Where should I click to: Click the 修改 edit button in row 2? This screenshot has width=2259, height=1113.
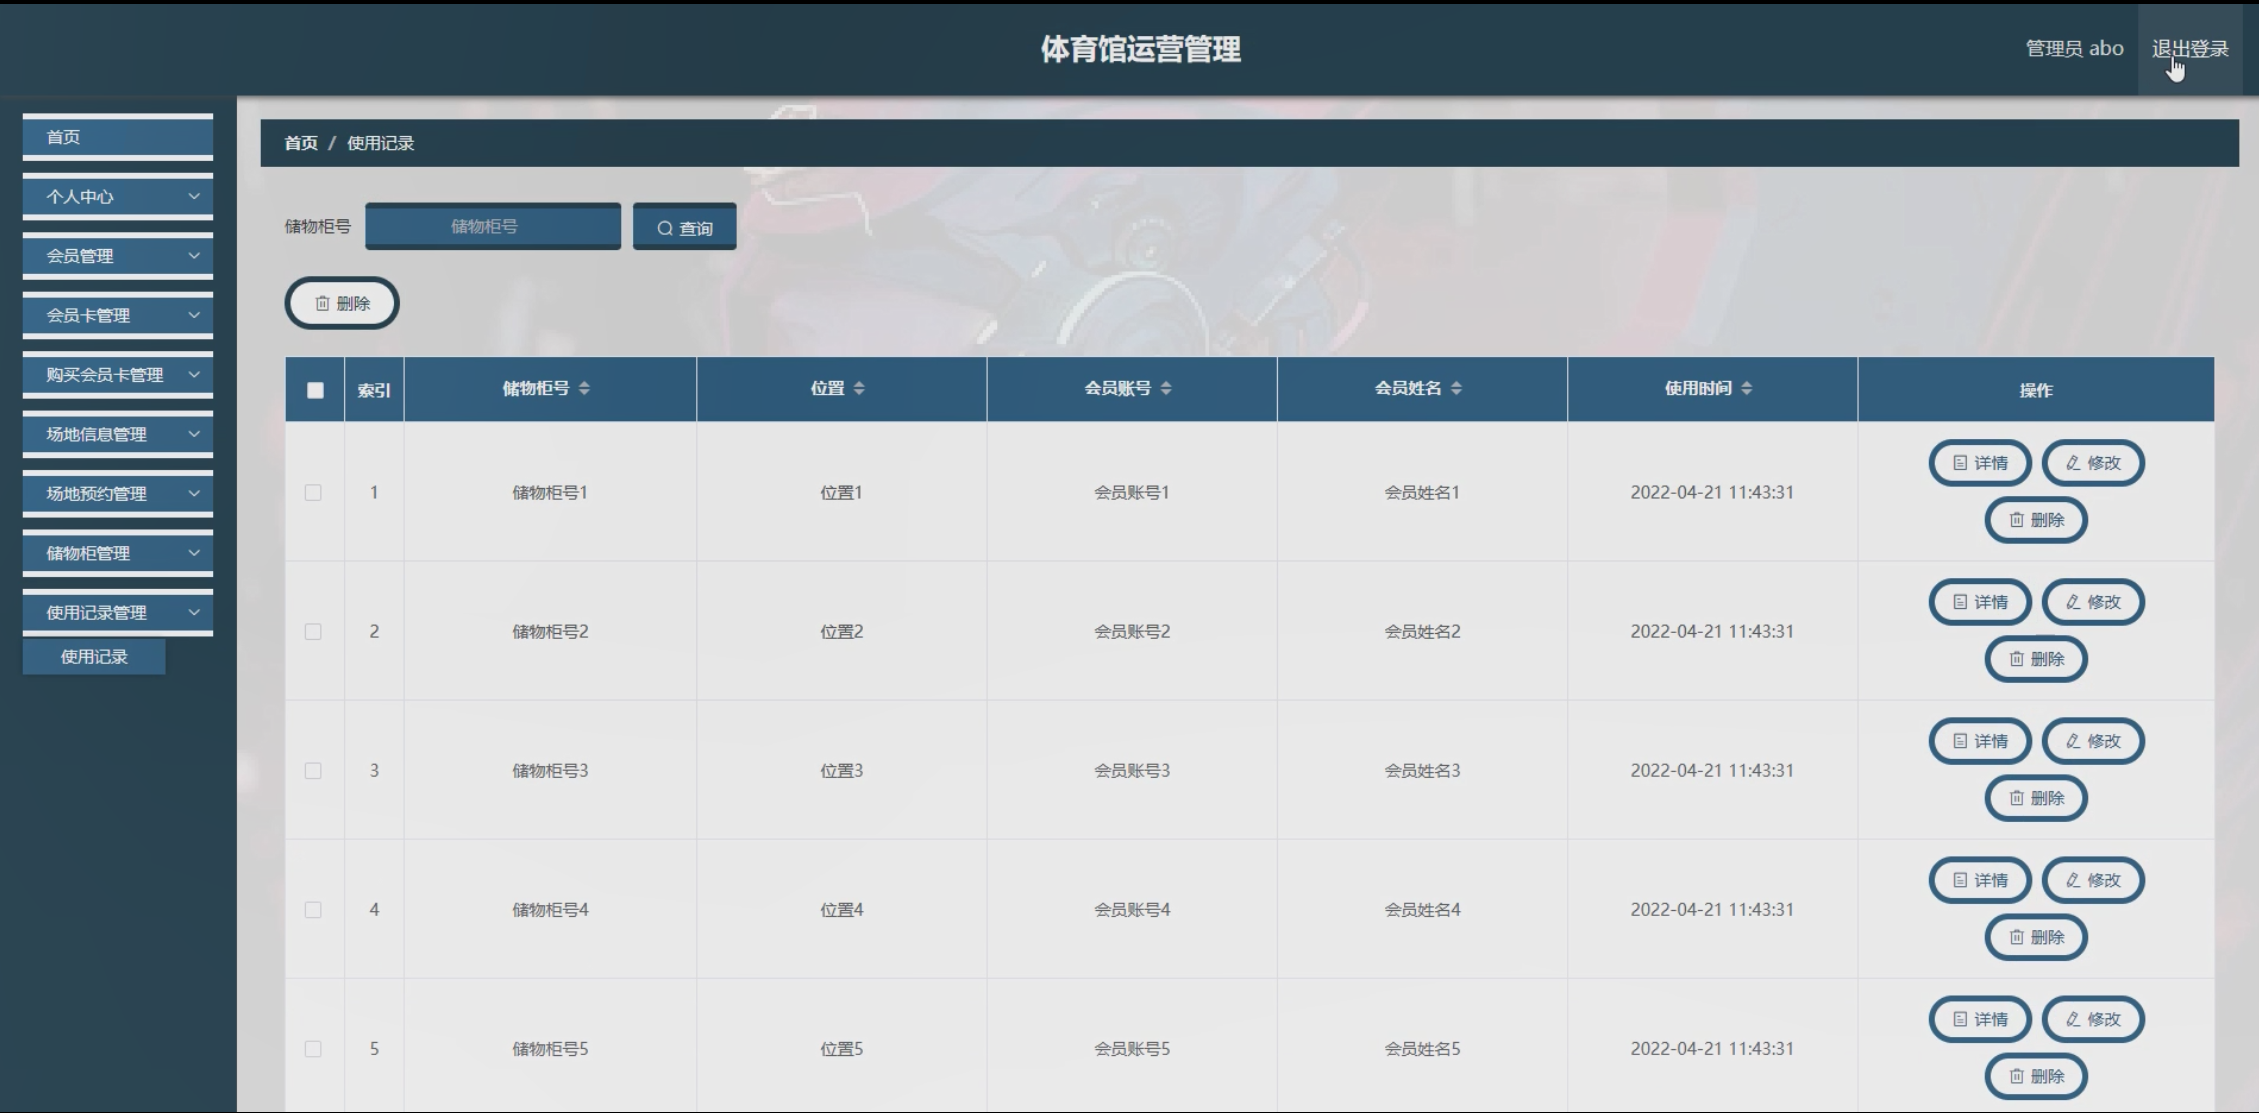point(2093,602)
